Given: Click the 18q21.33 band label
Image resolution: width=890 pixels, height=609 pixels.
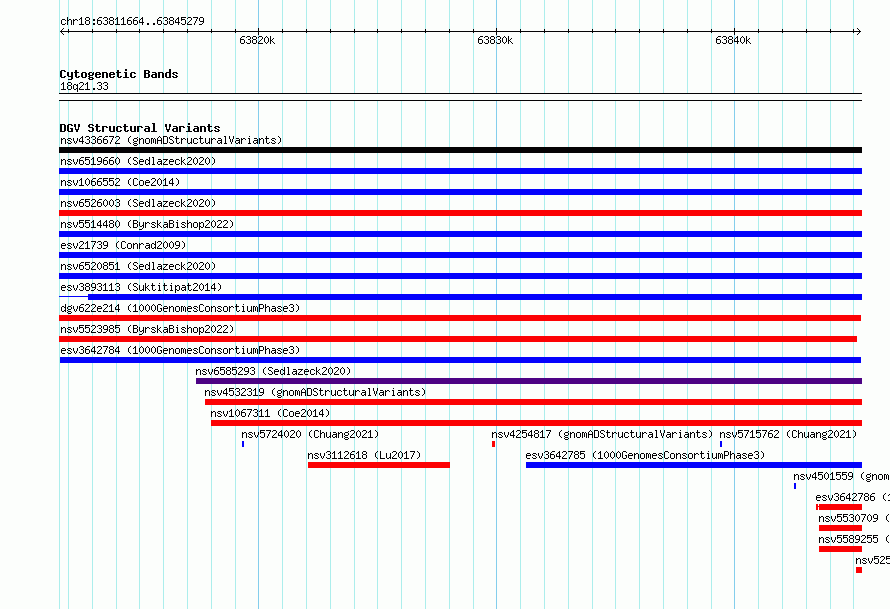Looking at the screenshot, I should coord(84,86).
